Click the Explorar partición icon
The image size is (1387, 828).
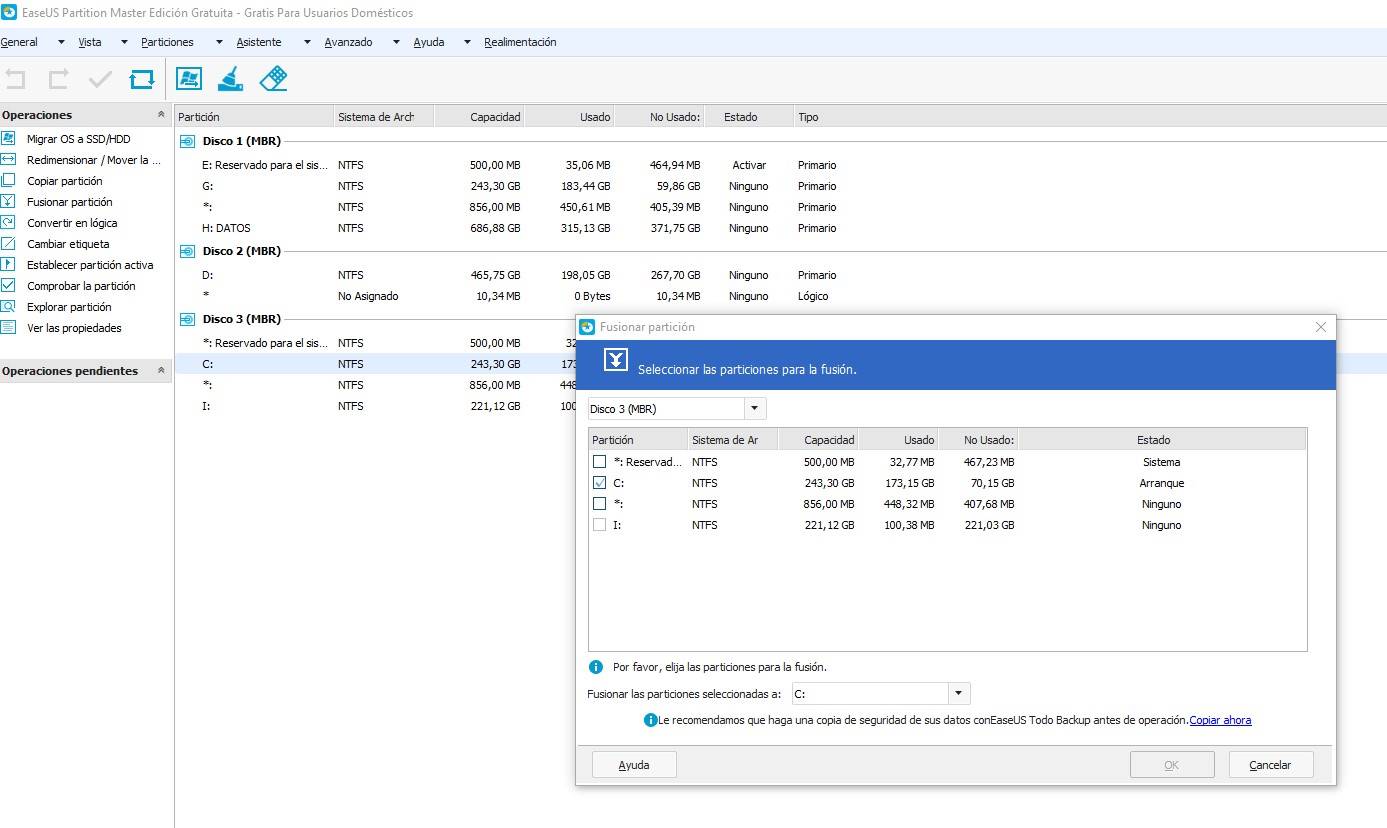tap(8, 307)
